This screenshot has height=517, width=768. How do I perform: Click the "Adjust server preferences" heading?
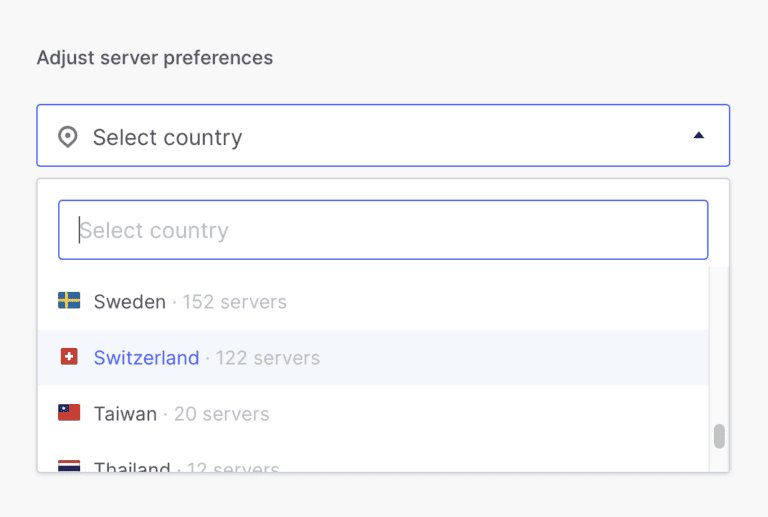(155, 57)
